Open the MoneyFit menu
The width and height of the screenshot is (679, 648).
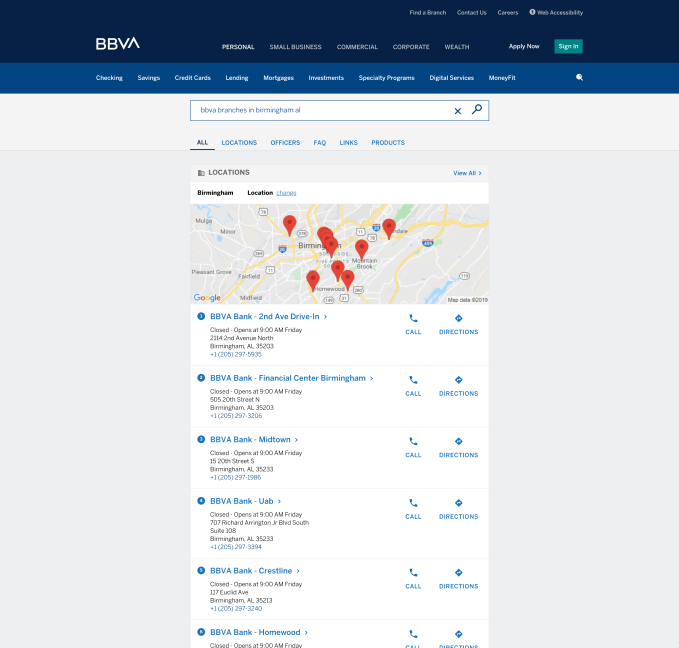pos(502,78)
